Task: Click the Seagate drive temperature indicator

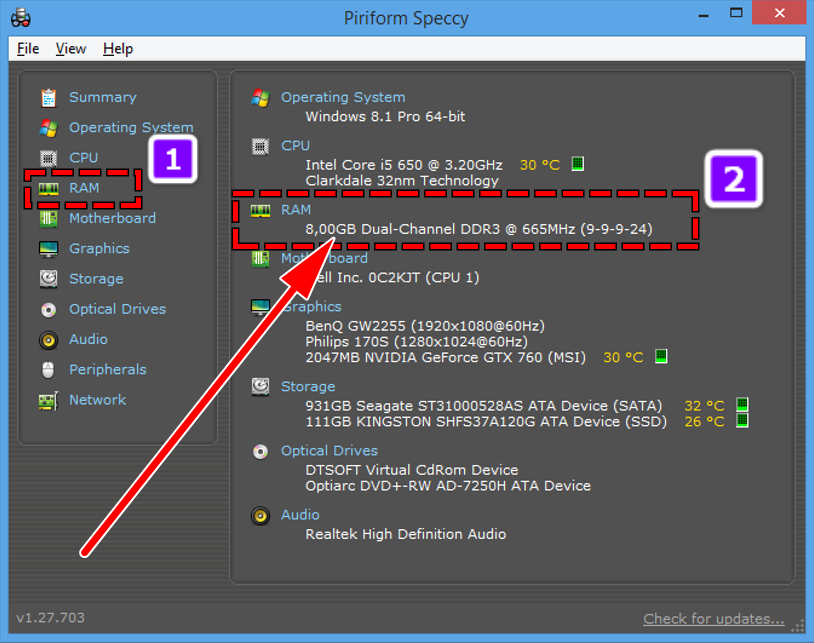Action: (x=742, y=406)
